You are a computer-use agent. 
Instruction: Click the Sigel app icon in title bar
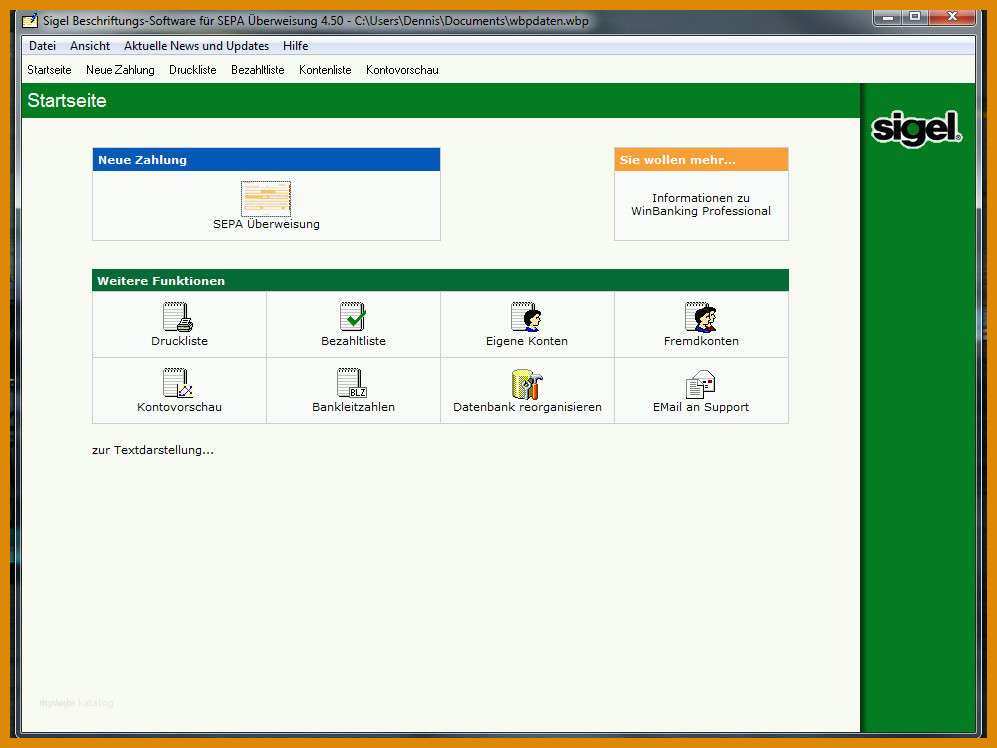[x=30, y=21]
